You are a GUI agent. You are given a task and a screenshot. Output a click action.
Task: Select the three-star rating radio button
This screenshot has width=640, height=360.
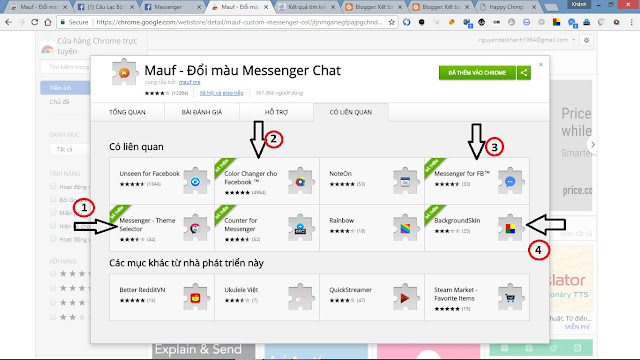[53, 302]
